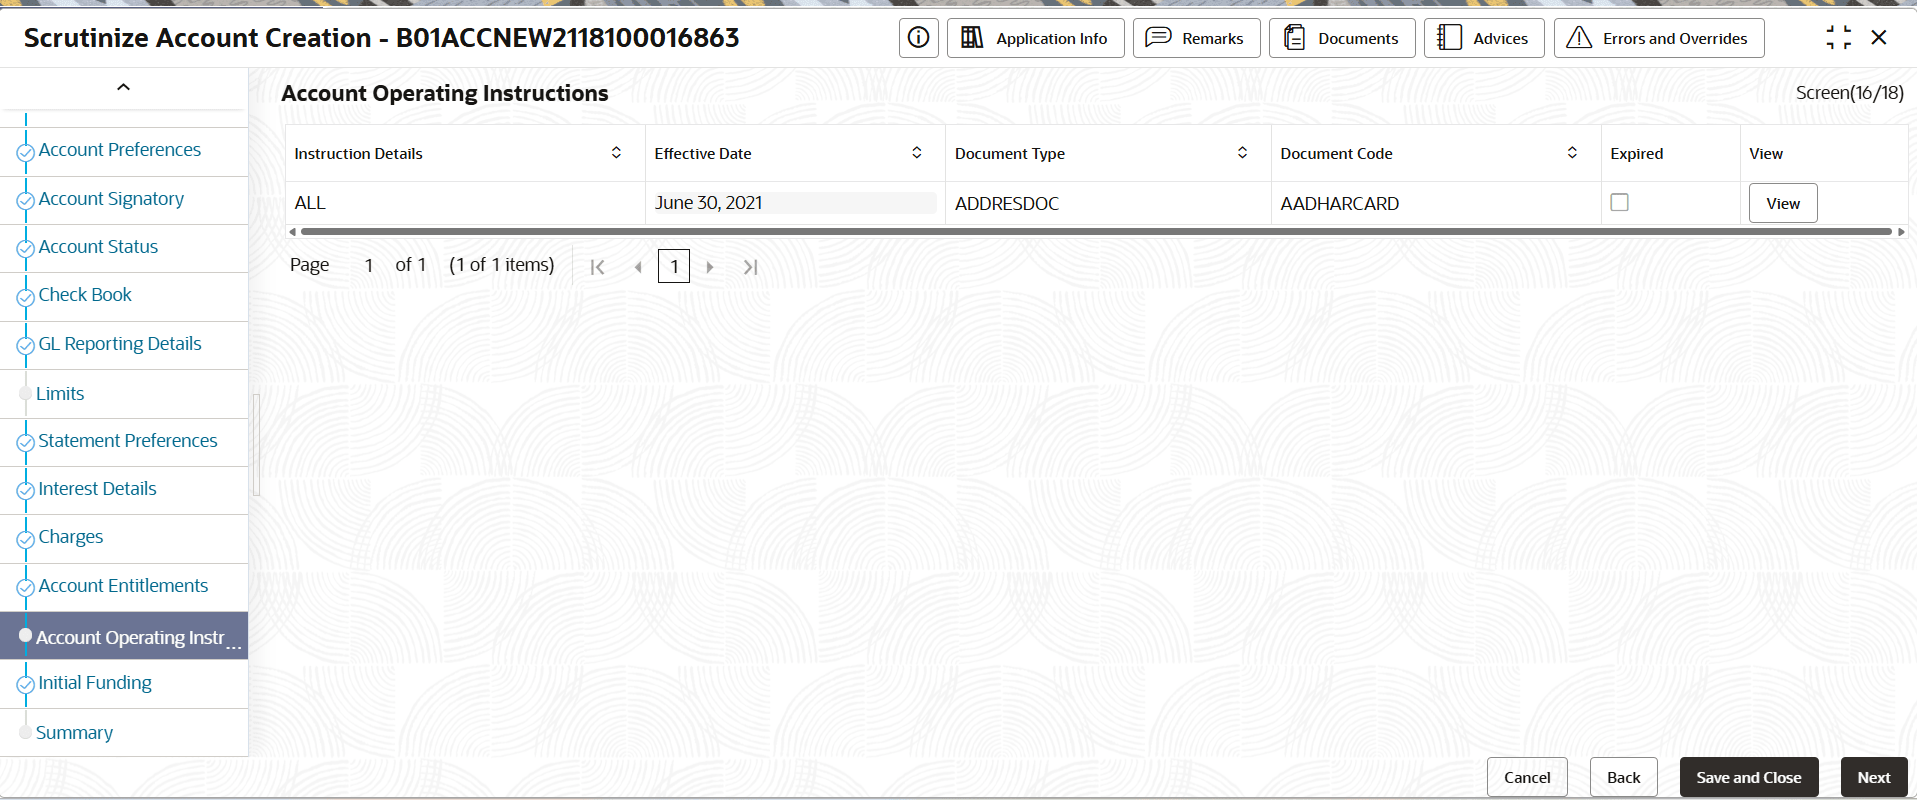Select Account Operating Instructions step
Image resolution: width=1917 pixels, height=800 pixels.
pos(124,636)
